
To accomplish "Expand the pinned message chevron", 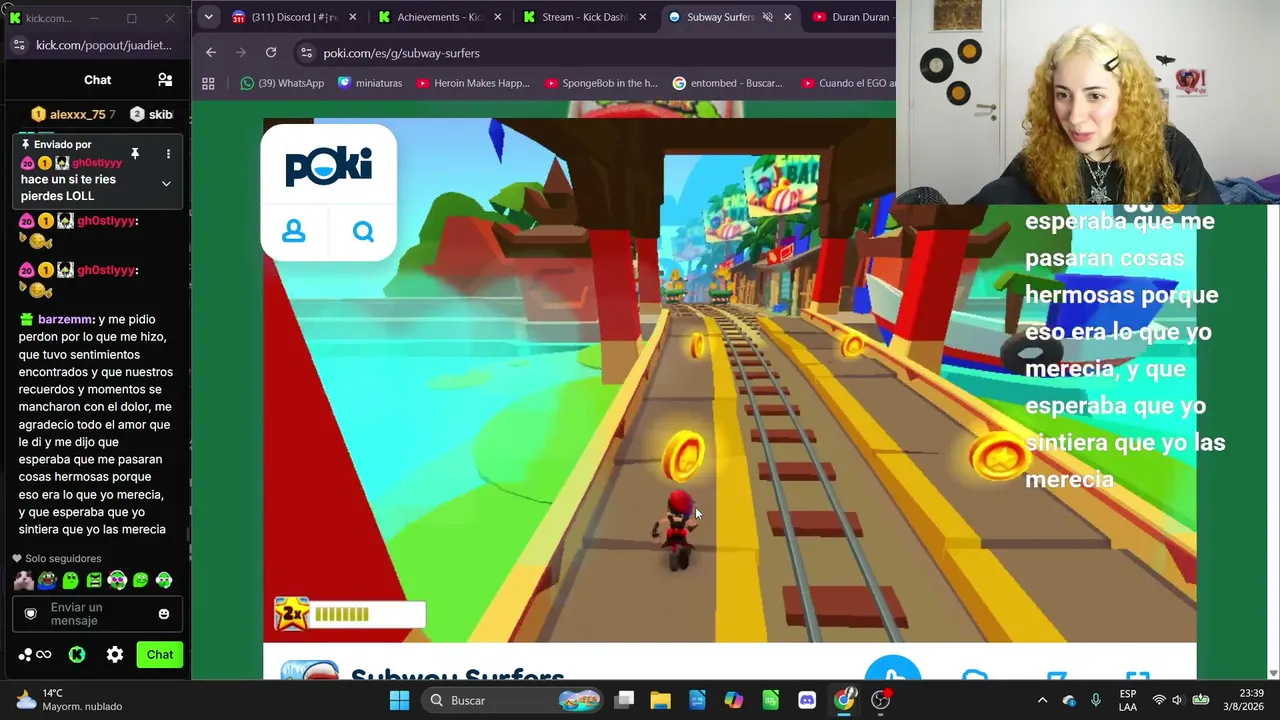I will [166, 184].
